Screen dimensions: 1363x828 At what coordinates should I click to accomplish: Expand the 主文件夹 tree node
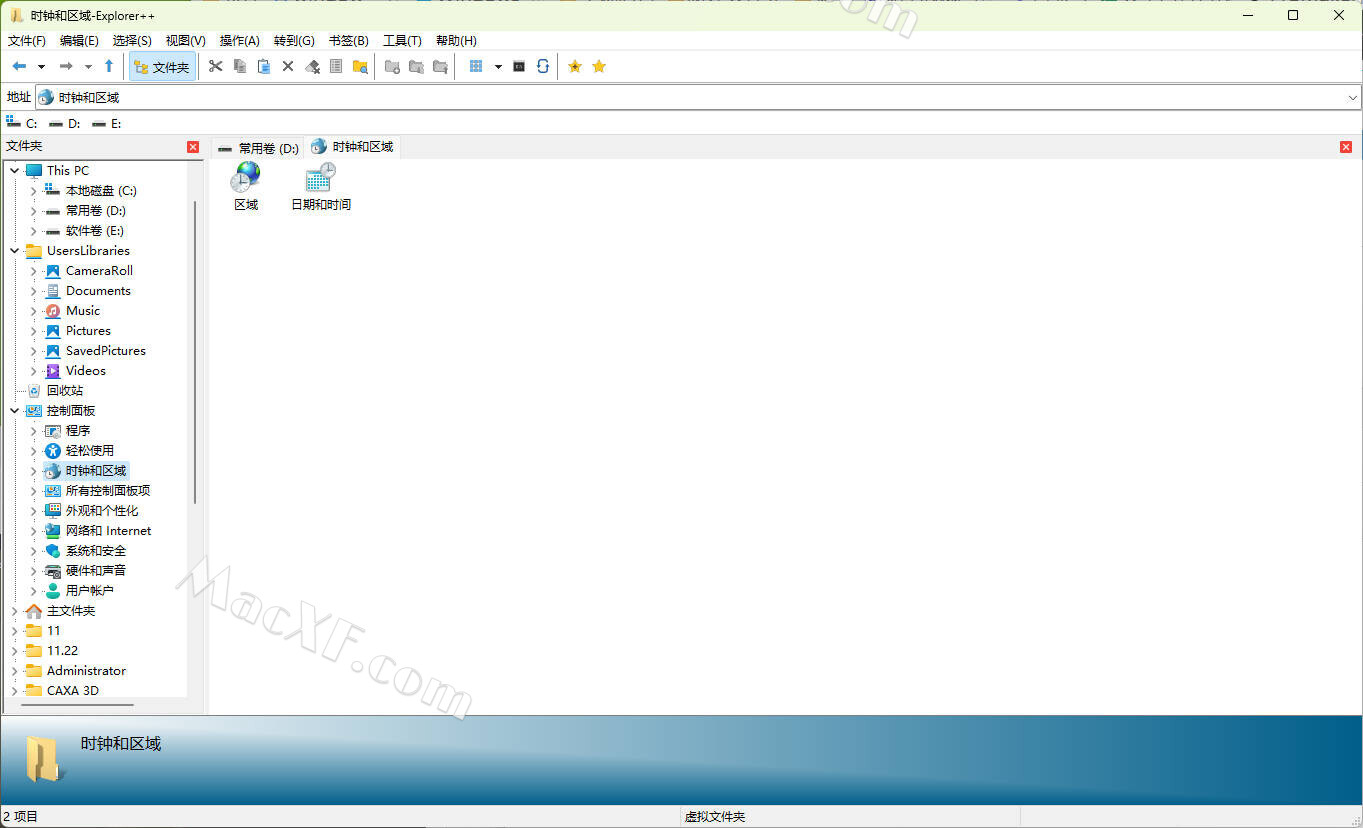pos(15,611)
